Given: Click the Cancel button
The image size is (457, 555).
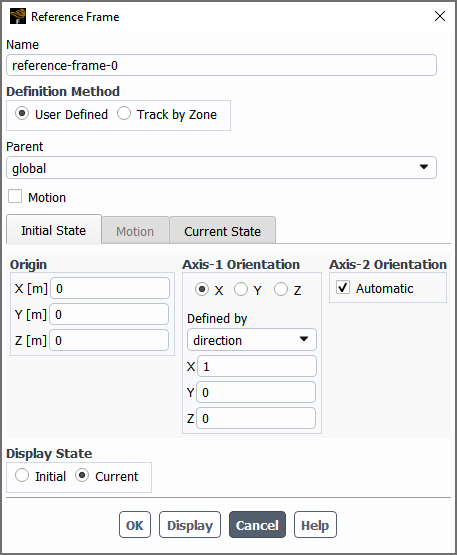Looking at the screenshot, I should point(257,525).
